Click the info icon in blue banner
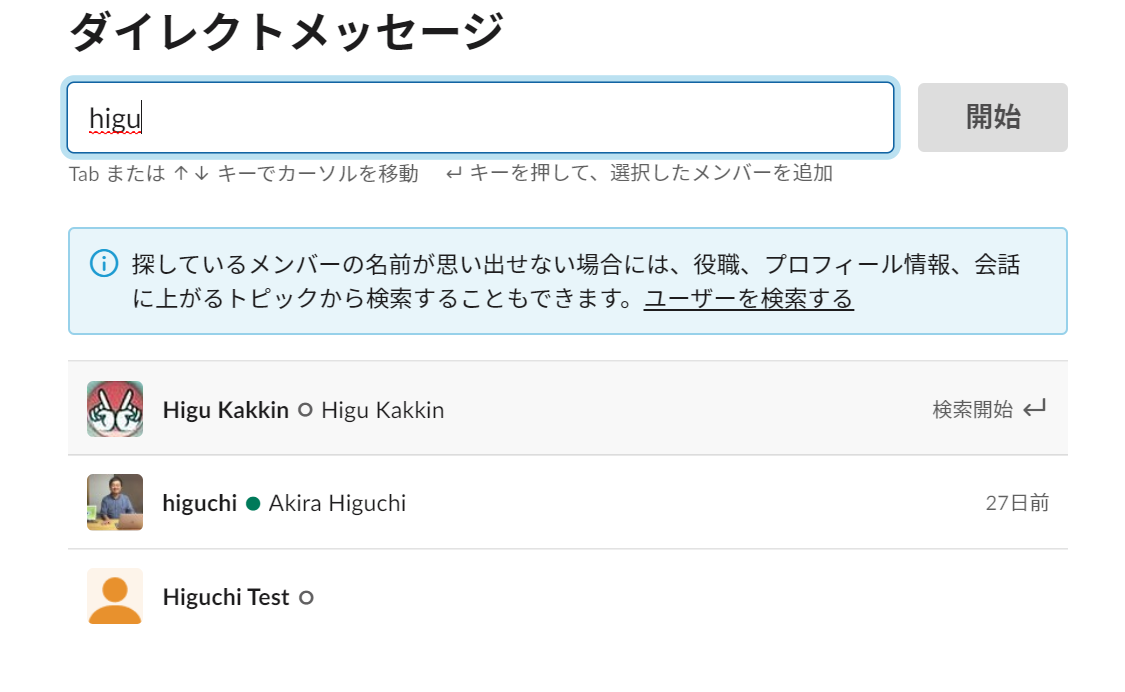The image size is (1125, 692). pos(104,263)
